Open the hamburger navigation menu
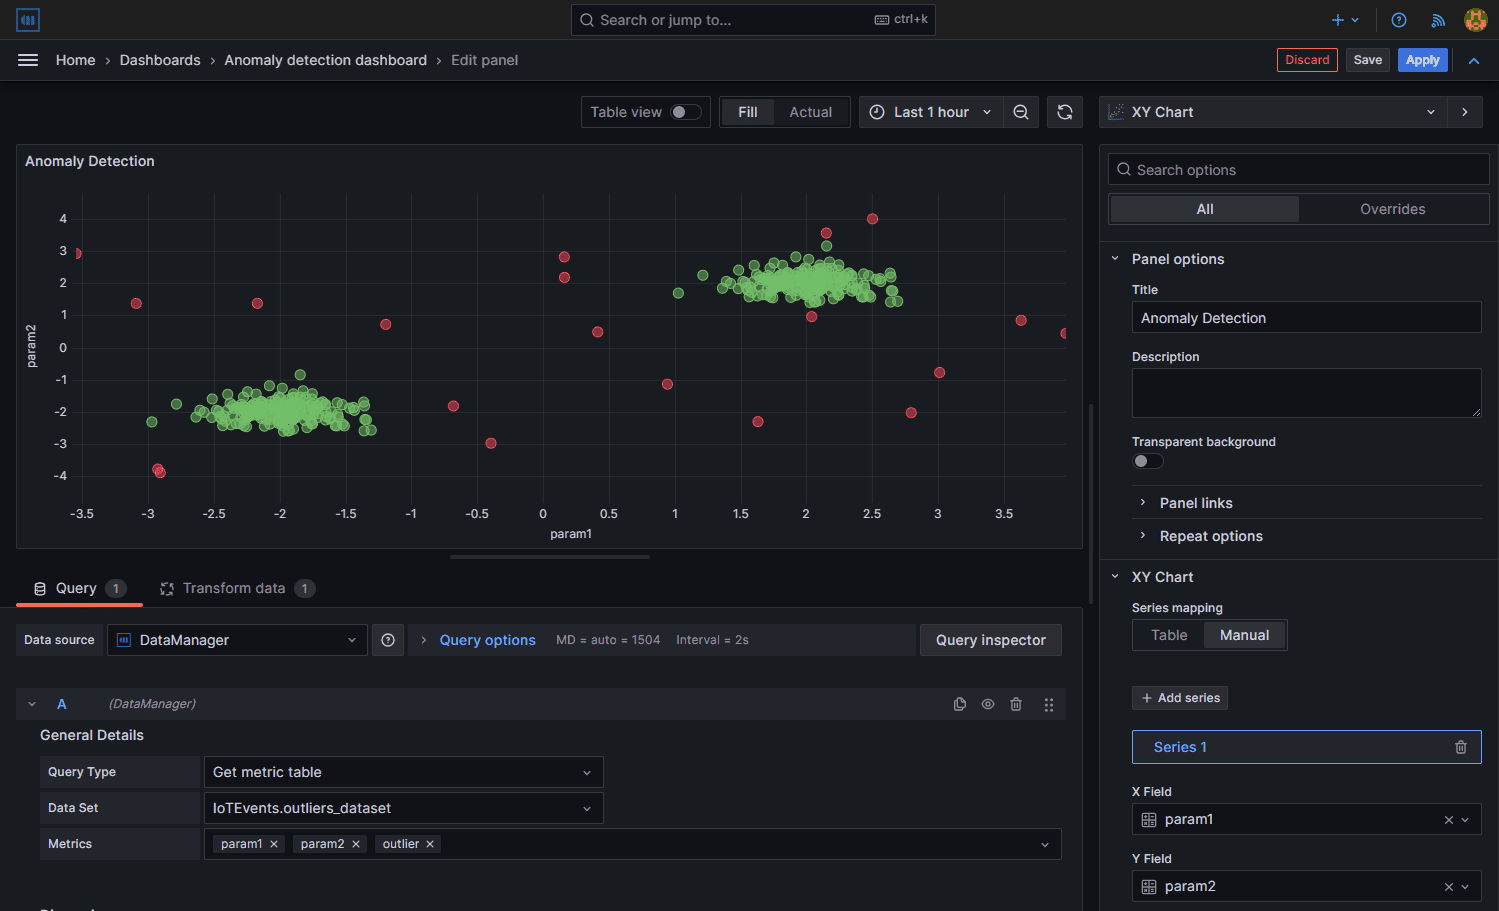The image size is (1499, 911). tap(28, 60)
